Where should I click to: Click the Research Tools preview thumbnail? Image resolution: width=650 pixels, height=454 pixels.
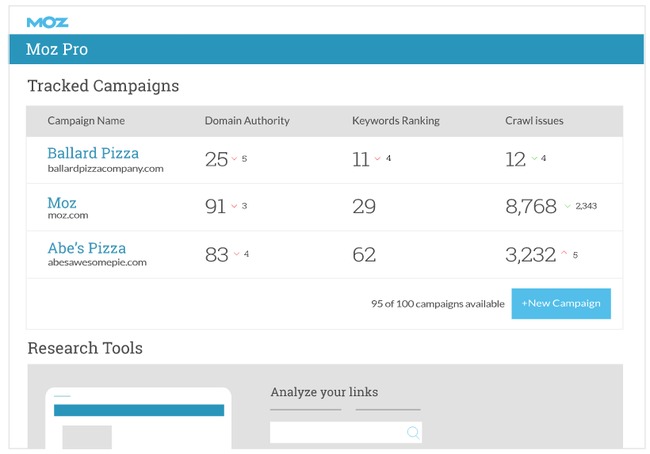click(x=139, y=420)
